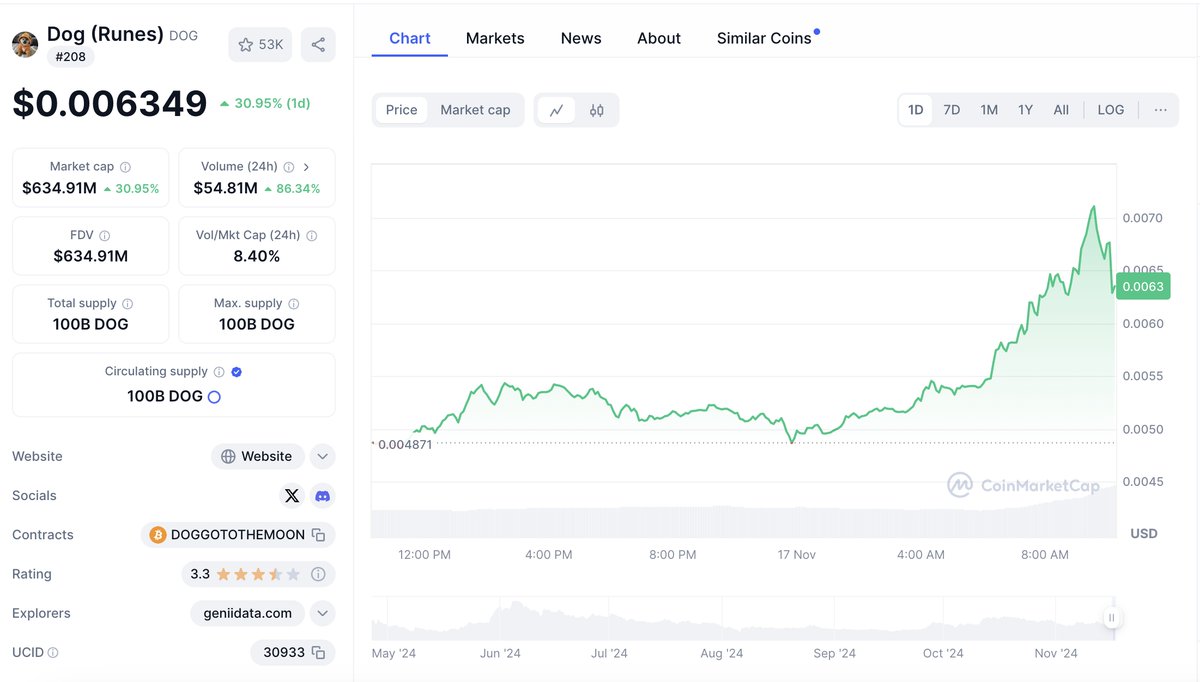Open the Rating info icon
The height and width of the screenshot is (682, 1200).
click(x=318, y=574)
